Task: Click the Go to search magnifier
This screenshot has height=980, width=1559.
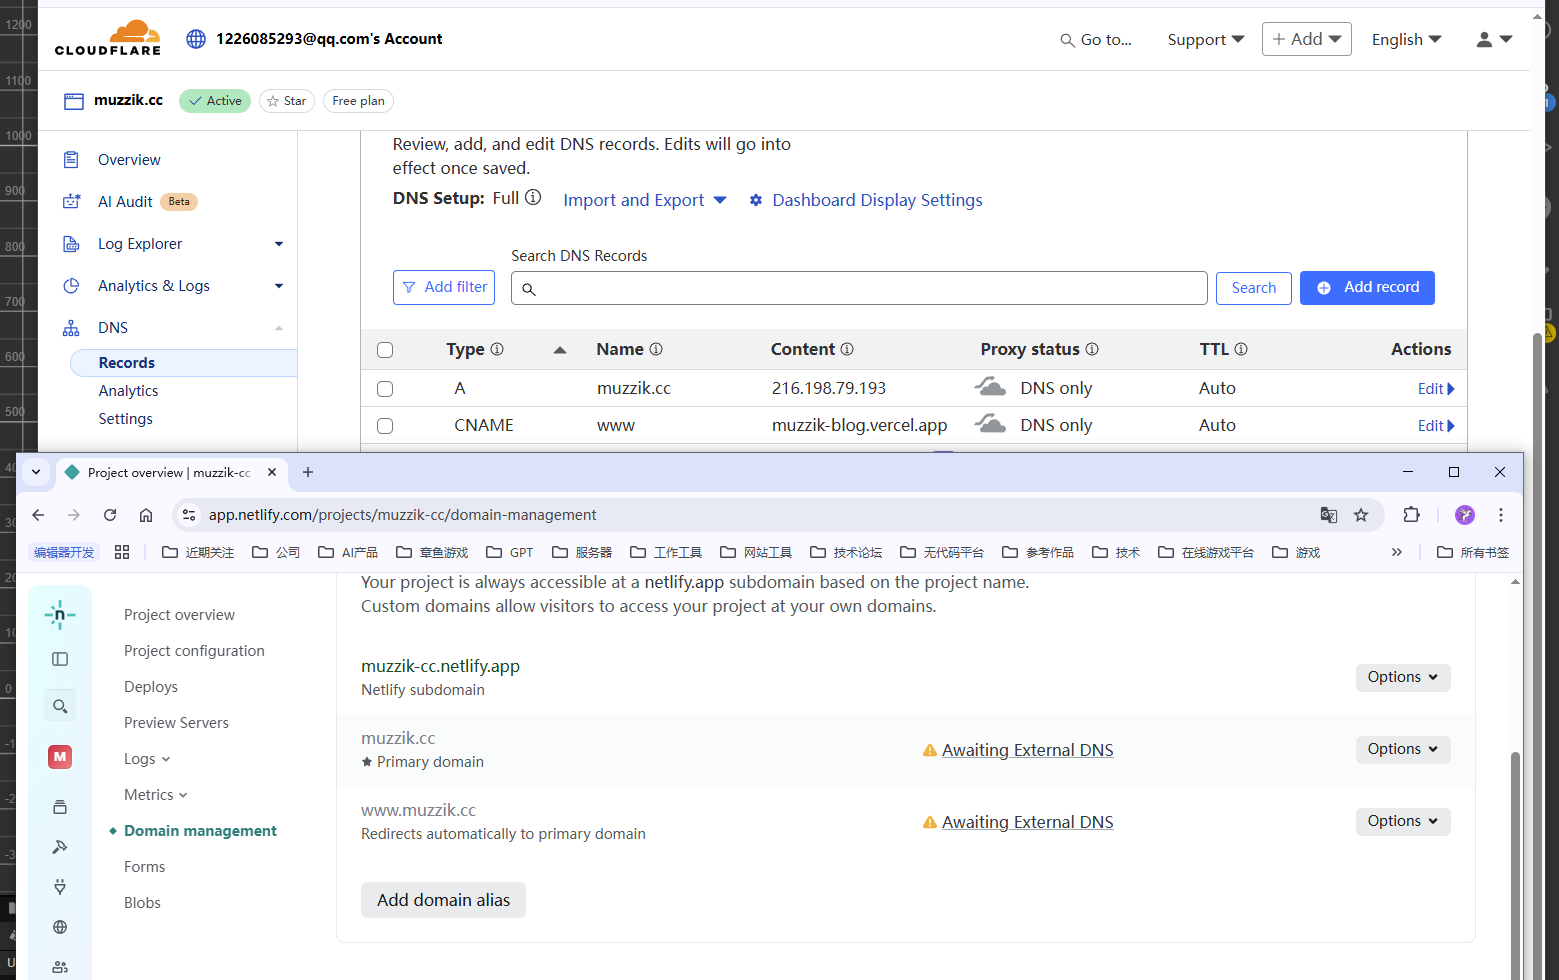Action: (1067, 40)
